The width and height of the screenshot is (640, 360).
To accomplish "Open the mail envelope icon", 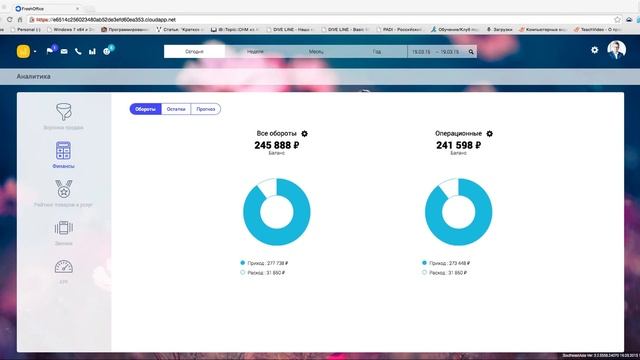I will click(64, 51).
